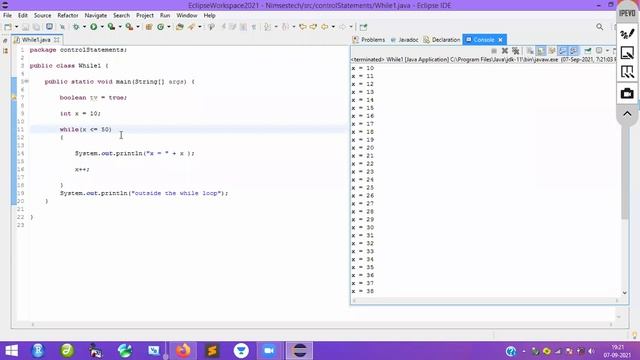This screenshot has height=360, width=640.
Task: Open Zoom from the taskbar
Action: [x=269, y=351]
